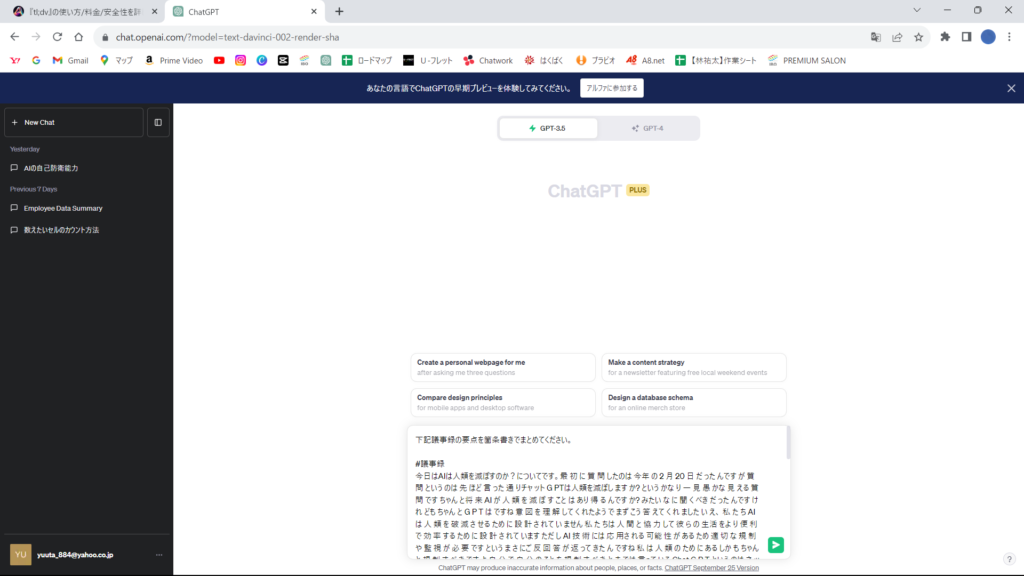This screenshot has height=576, width=1024.
Task: Reload the current page
Action: (57, 37)
